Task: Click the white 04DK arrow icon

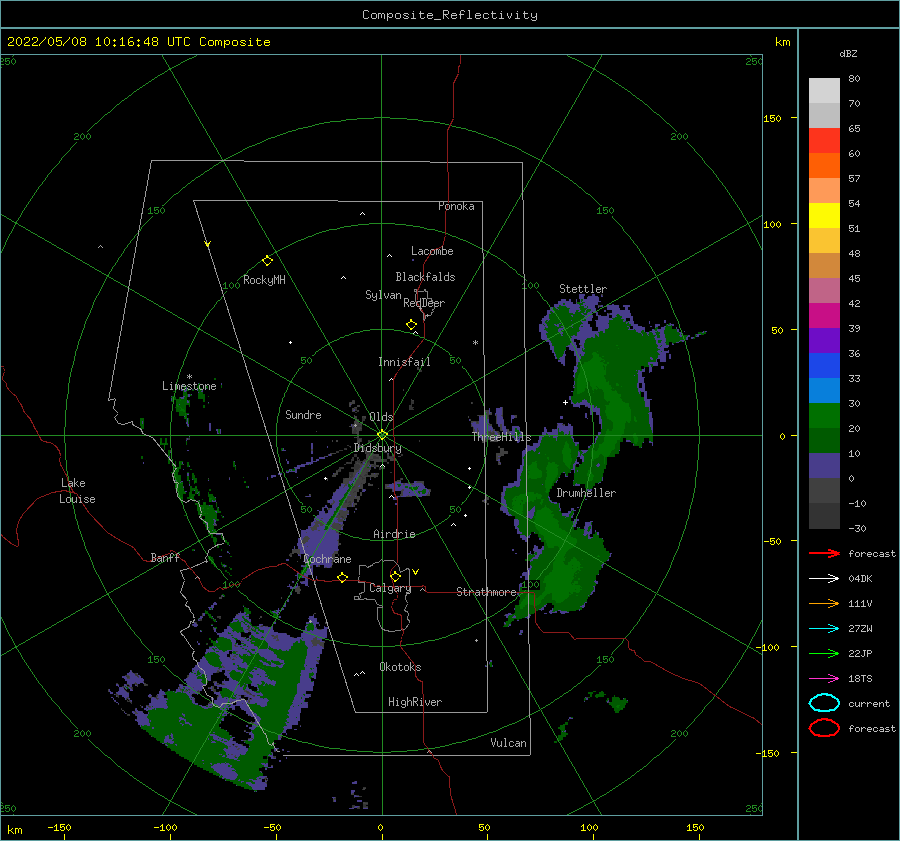Action: pyautogui.click(x=824, y=579)
